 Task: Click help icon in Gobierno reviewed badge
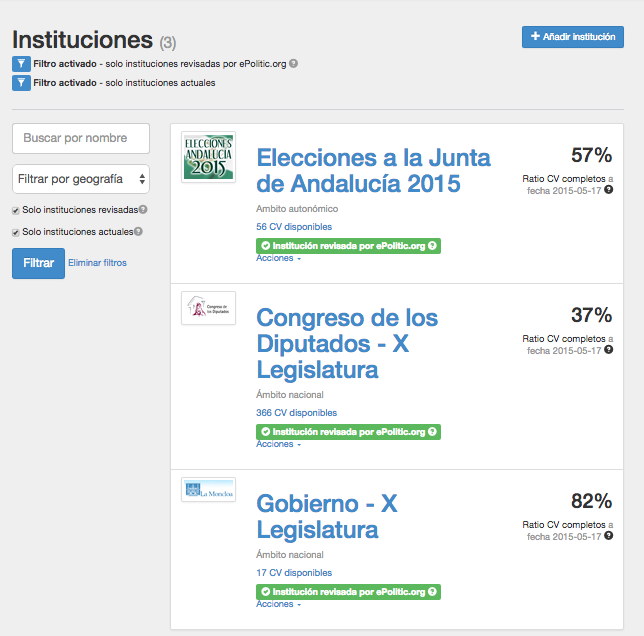pyautogui.click(x=432, y=592)
